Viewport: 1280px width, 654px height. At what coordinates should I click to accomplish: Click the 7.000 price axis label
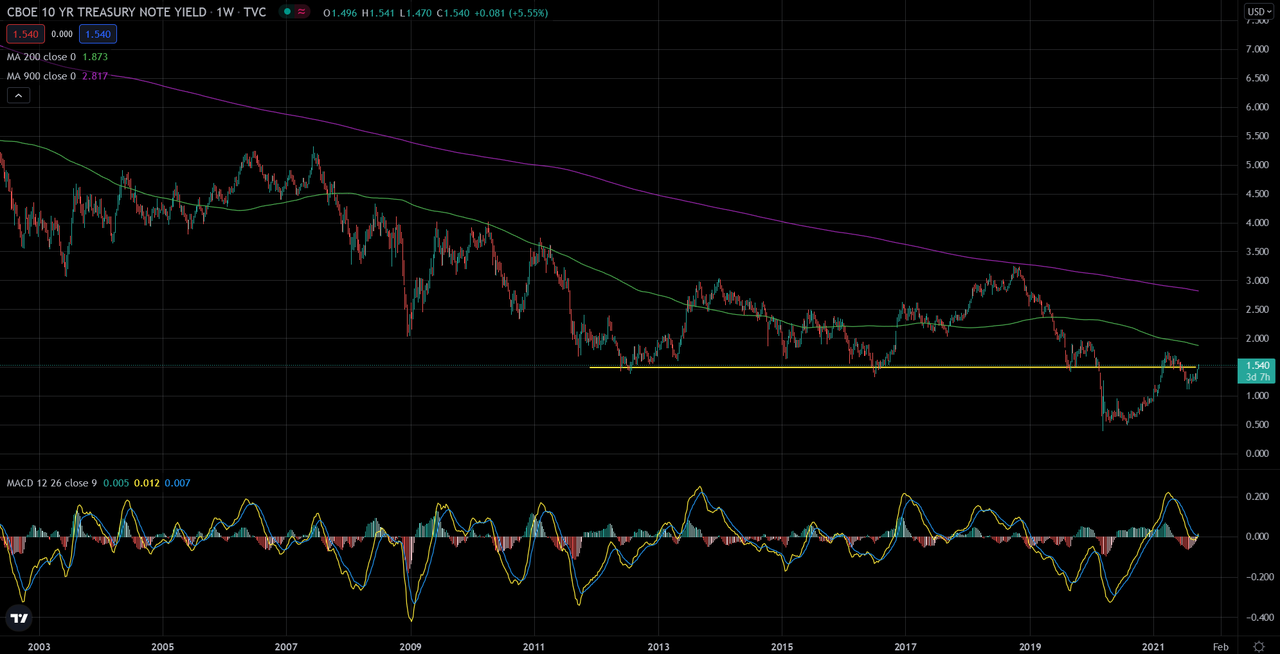coord(1256,49)
